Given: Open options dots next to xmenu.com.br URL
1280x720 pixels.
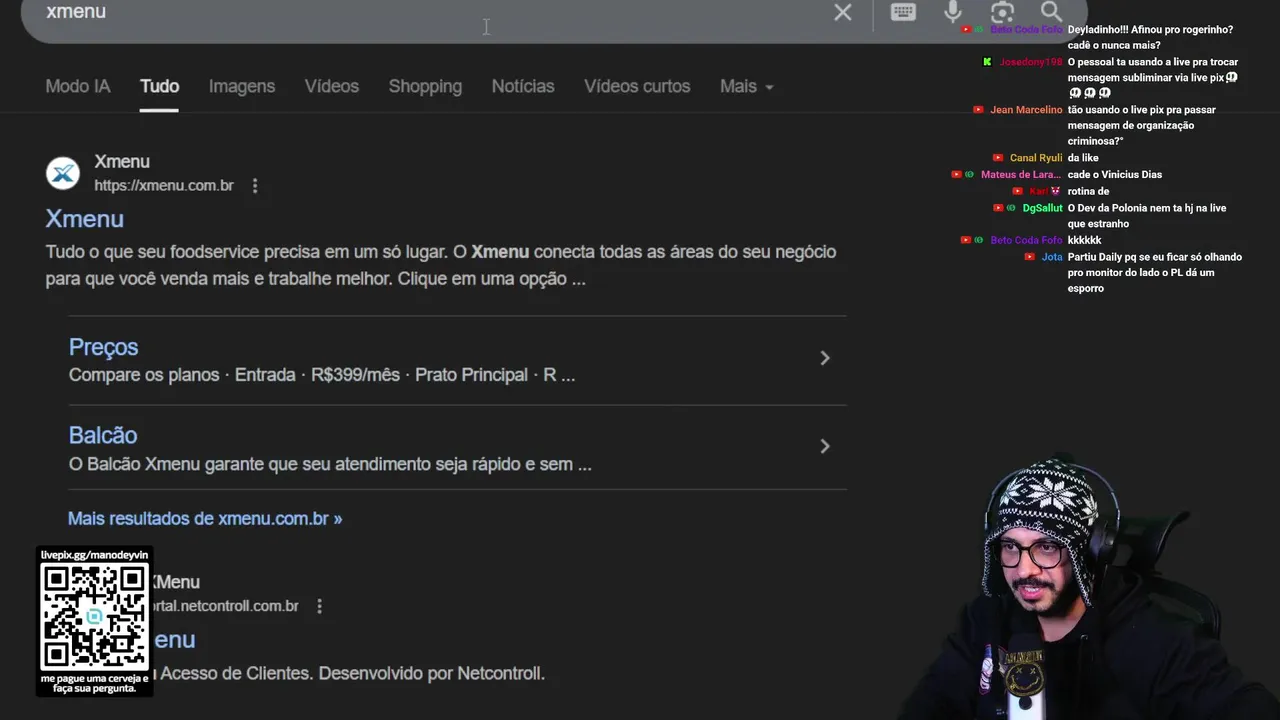Looking at the screenshot, I should [x=255, y=186].
